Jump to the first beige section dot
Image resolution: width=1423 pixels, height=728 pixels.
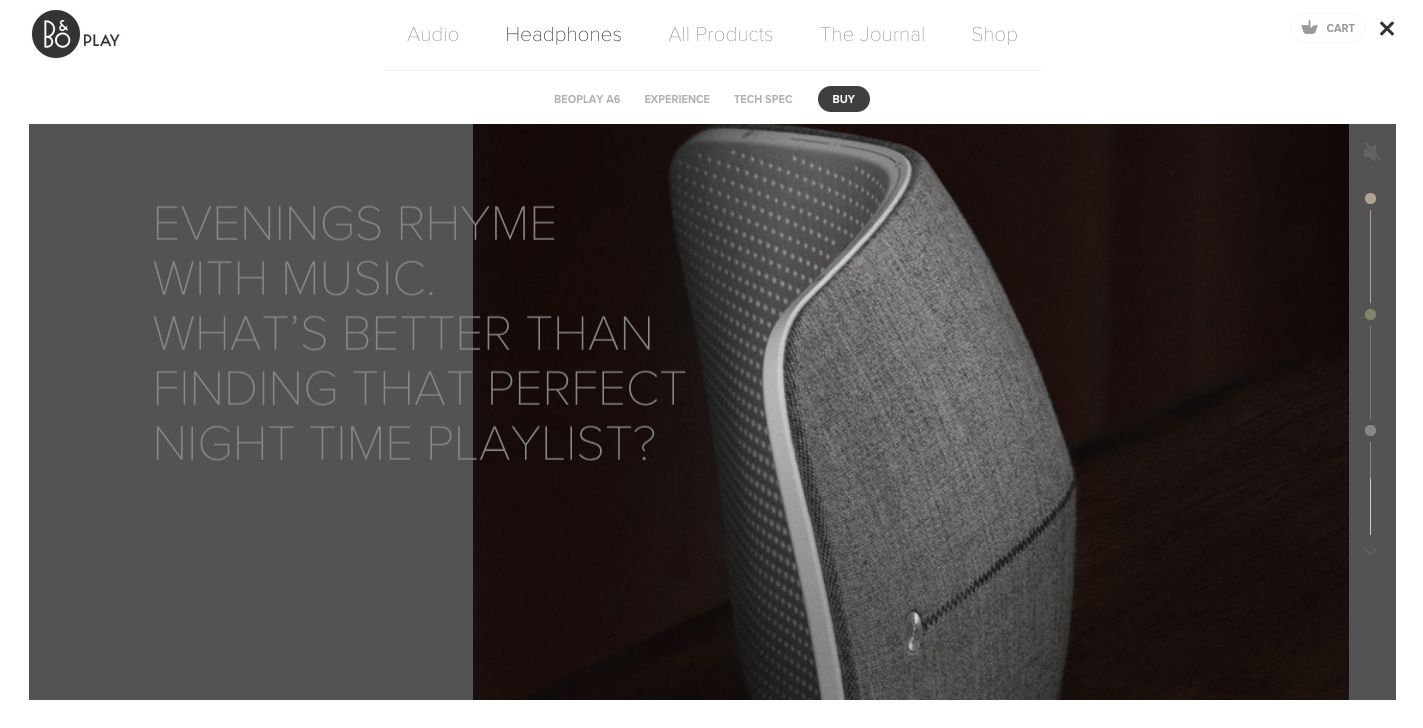pos(1371,199)
